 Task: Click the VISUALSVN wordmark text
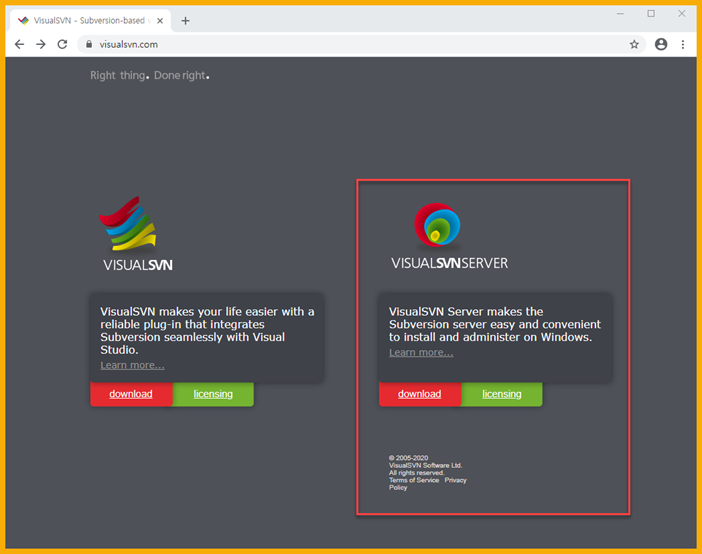point(138,265)
